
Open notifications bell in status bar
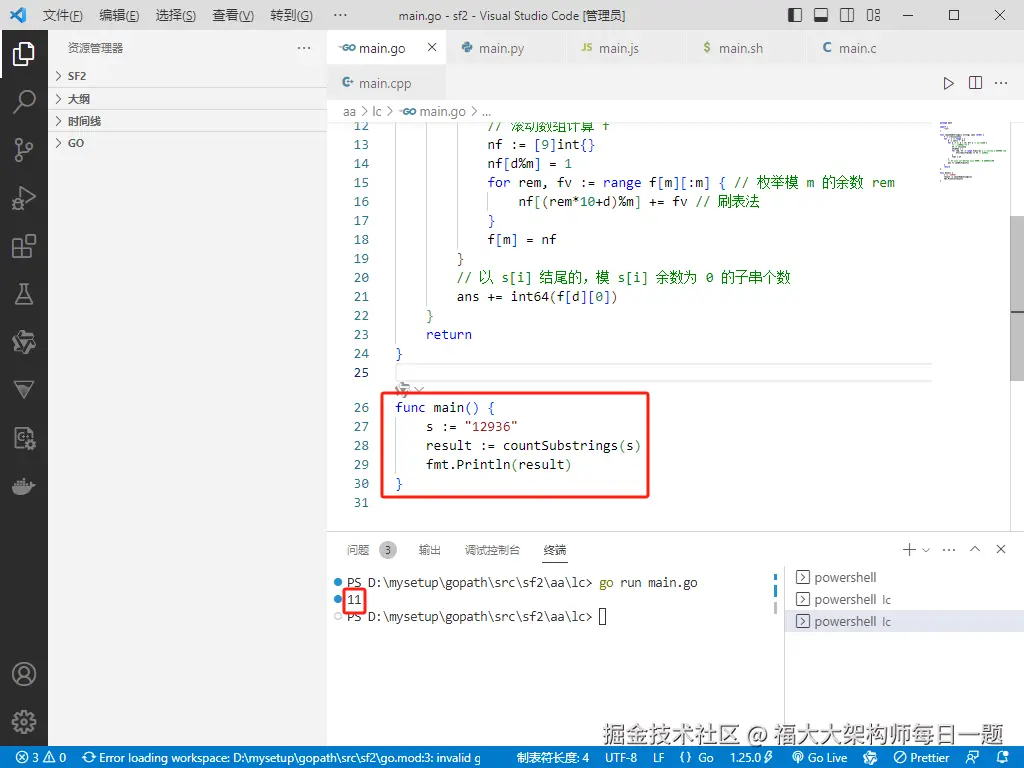click(1004, 758)
